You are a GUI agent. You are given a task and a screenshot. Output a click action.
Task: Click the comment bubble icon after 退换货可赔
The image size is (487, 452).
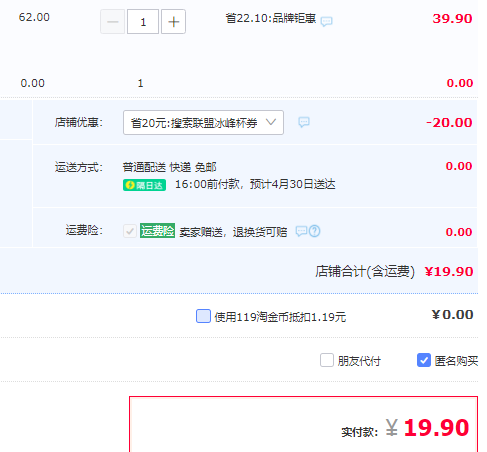coord(301,231)
